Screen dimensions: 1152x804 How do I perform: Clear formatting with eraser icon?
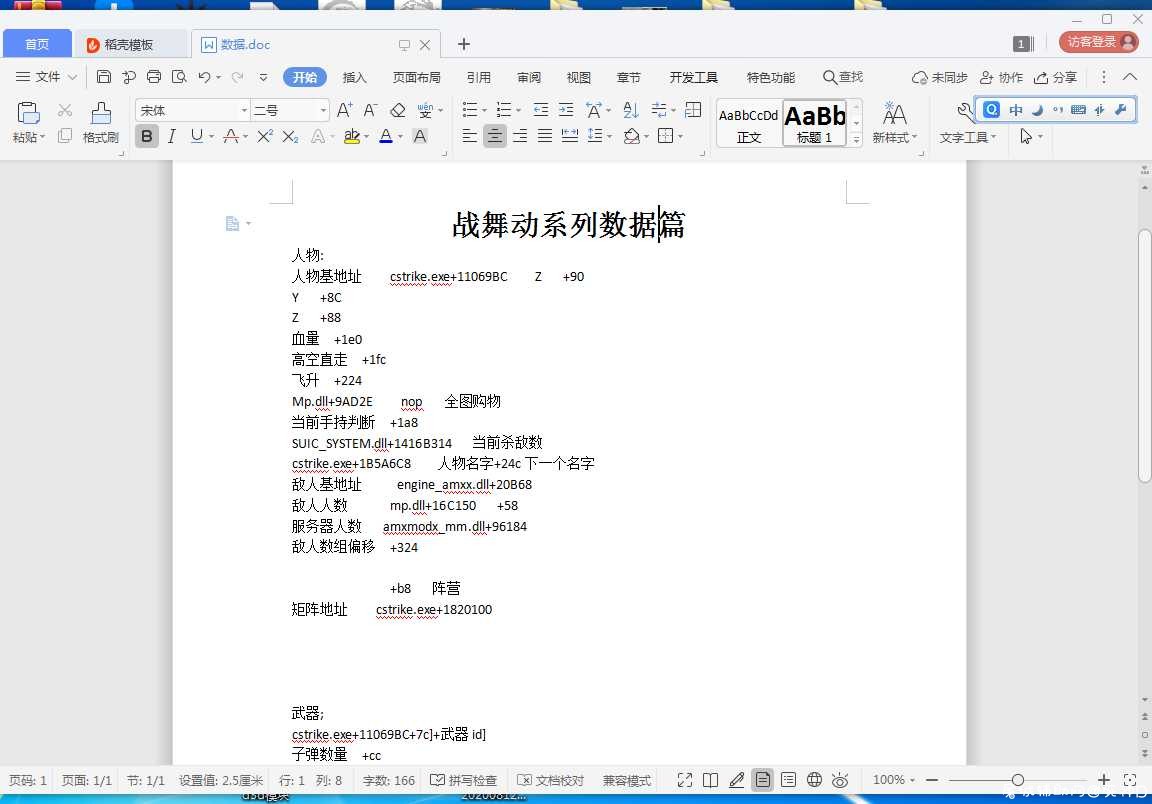click(397, 110)
